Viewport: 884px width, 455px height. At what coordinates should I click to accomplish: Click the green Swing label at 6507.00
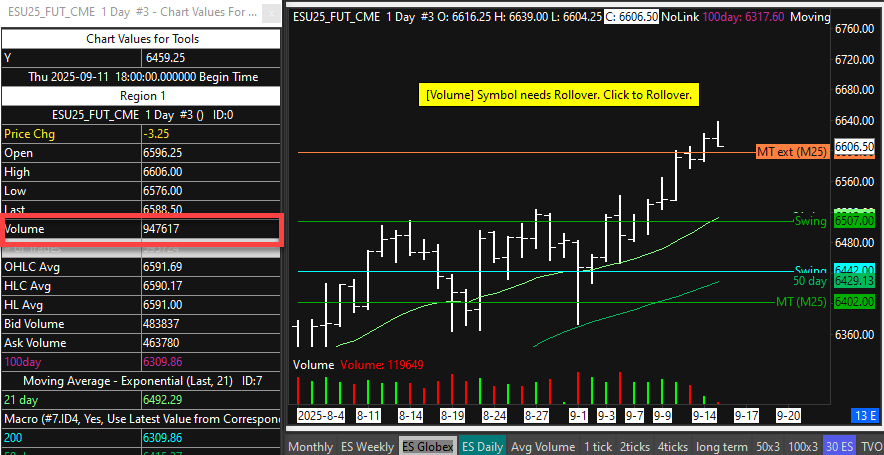810,222
